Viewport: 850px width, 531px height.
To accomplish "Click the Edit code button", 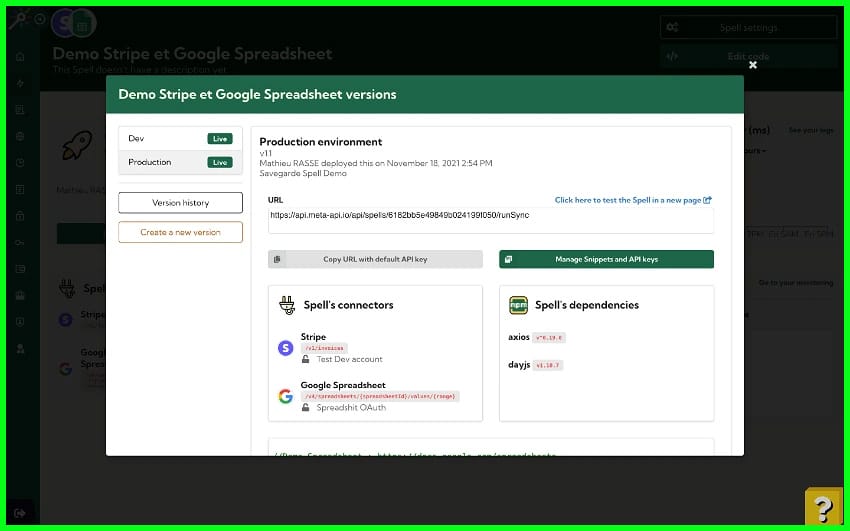I will click(749, 57).
